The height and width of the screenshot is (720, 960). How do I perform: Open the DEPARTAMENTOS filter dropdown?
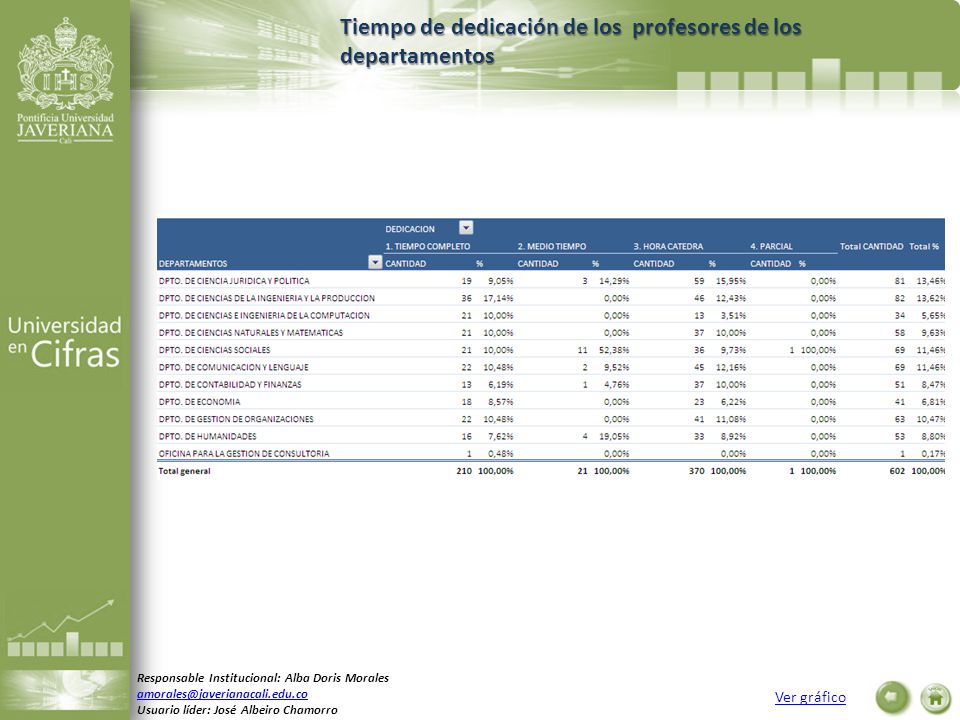click(x=375, y=263)
